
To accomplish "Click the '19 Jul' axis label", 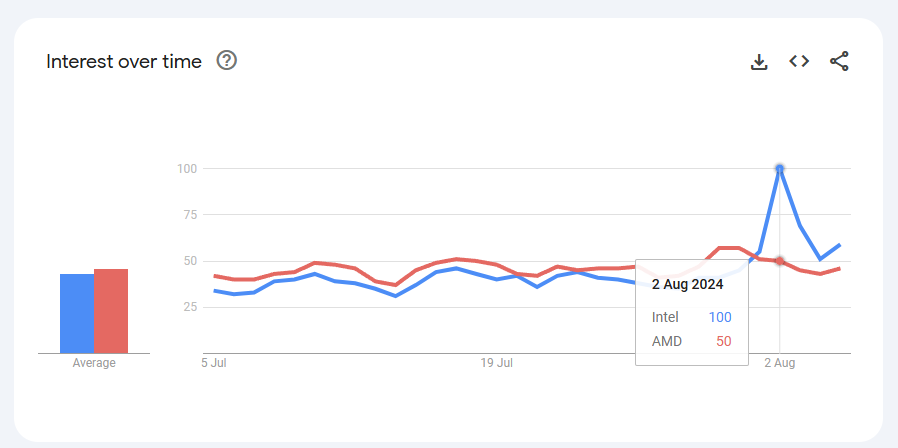I will click(x=497, y=363).
